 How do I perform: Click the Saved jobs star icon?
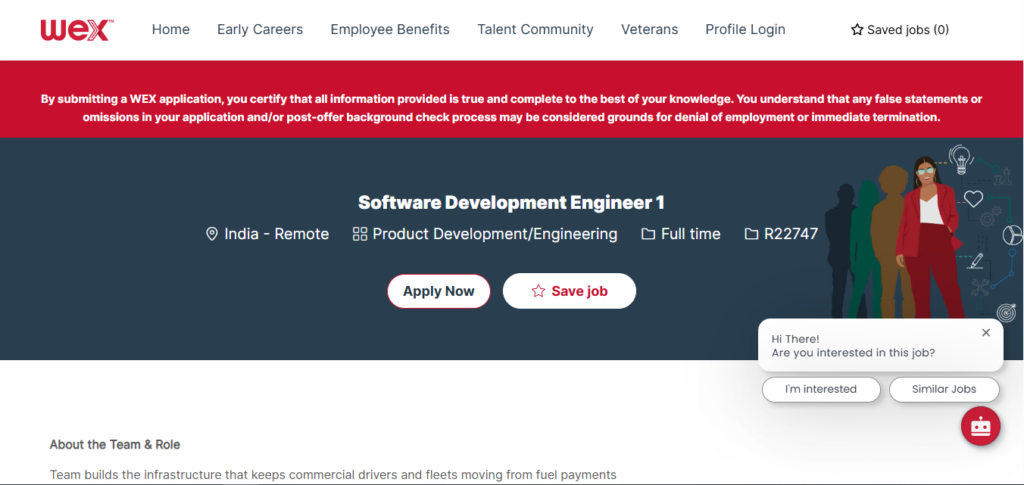(x=857, y=29)
